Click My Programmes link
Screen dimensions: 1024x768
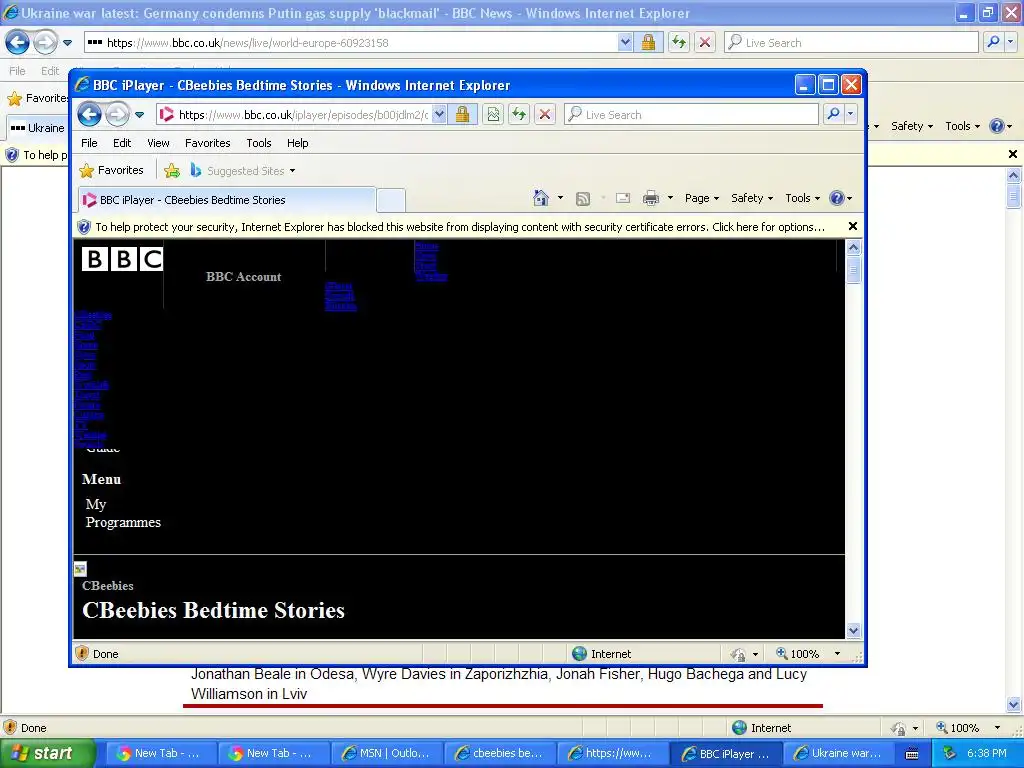(x=123, y=513)
